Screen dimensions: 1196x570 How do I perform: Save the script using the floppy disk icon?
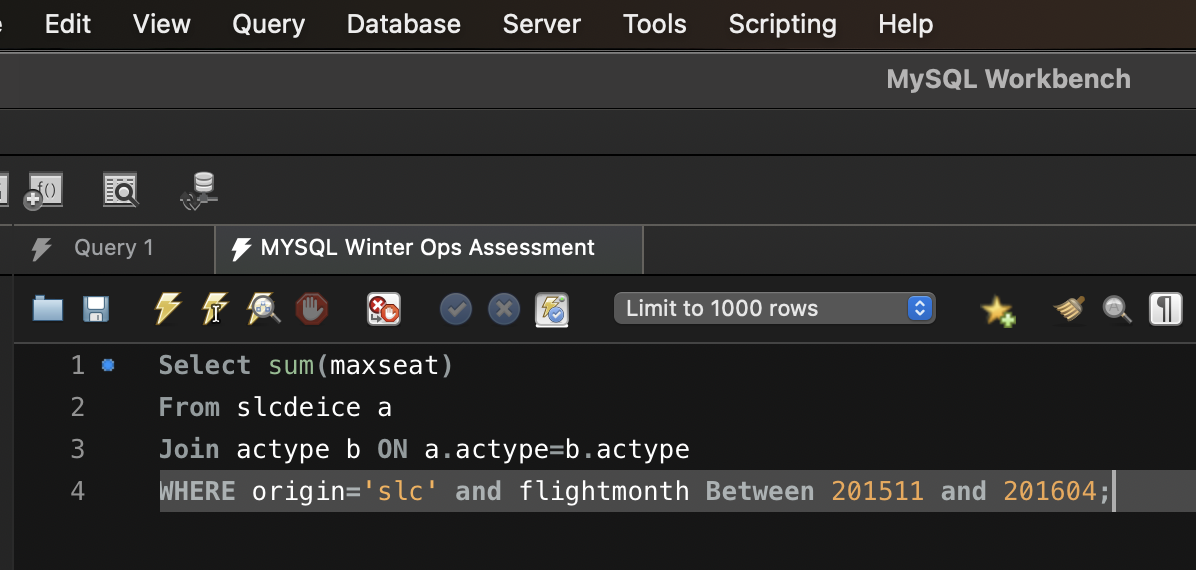(x=96, y=309)
